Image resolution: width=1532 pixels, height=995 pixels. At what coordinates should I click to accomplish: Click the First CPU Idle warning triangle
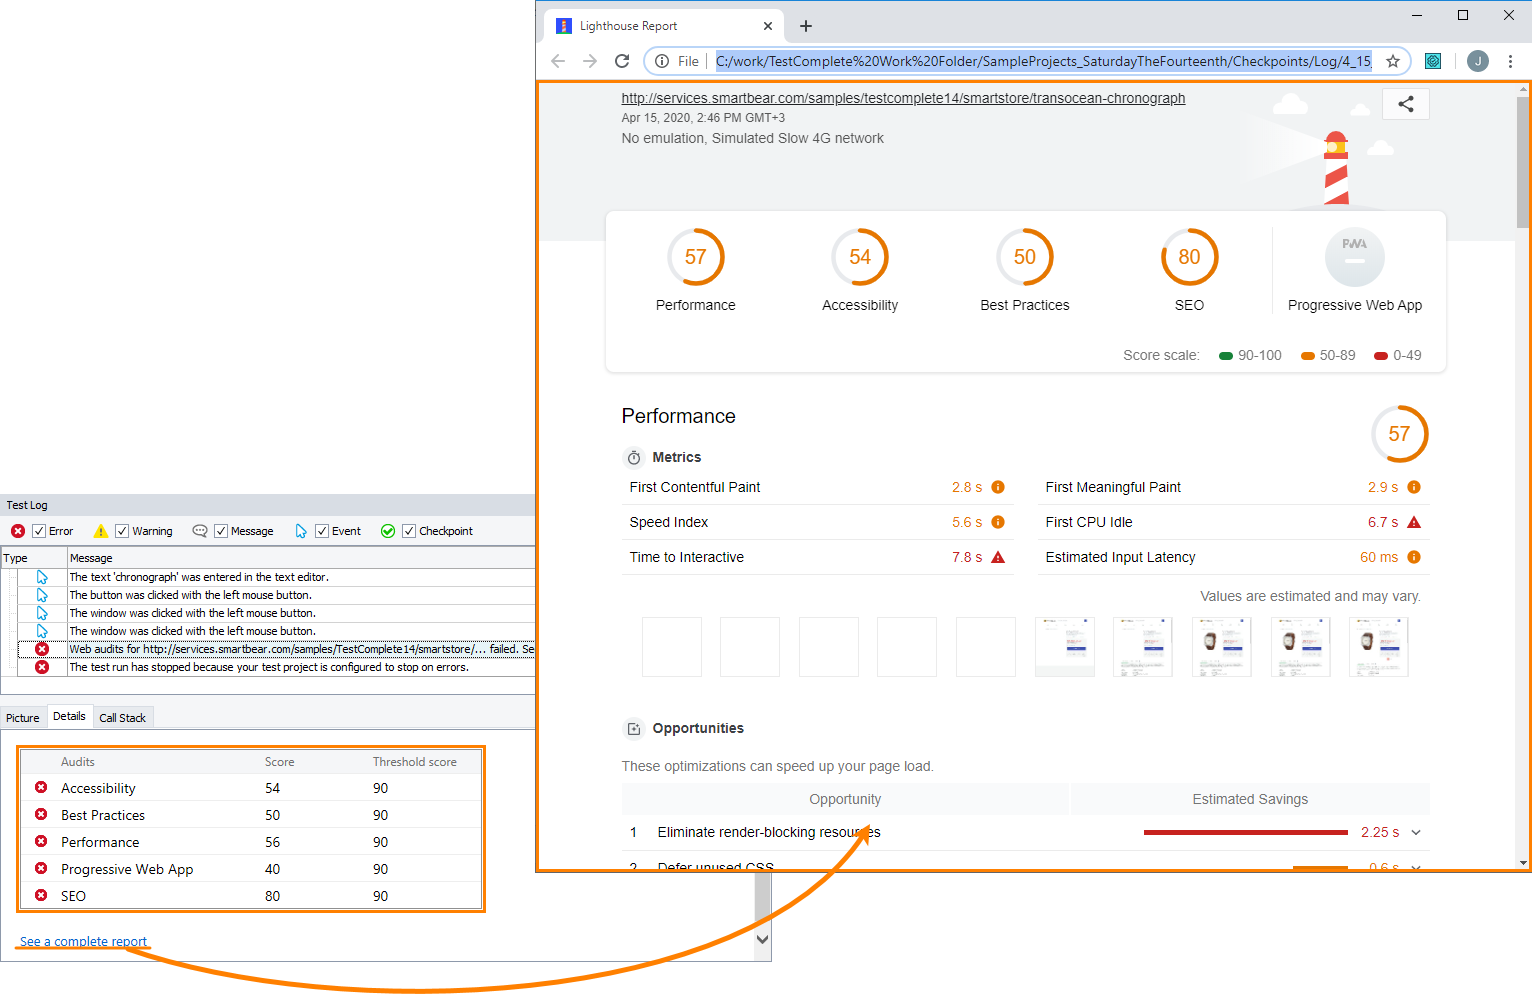(1414, 522)
